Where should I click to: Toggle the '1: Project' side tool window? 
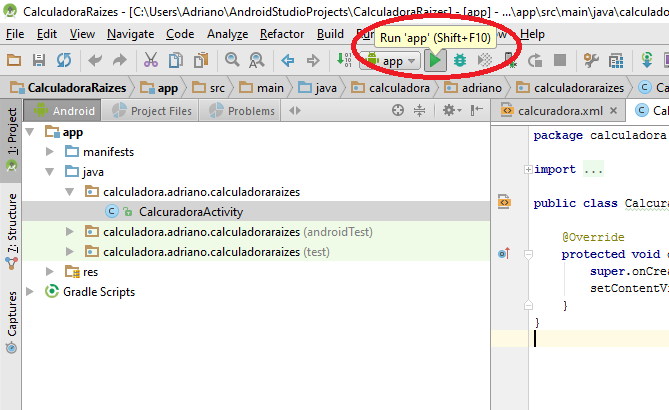[x=12, y=140]
